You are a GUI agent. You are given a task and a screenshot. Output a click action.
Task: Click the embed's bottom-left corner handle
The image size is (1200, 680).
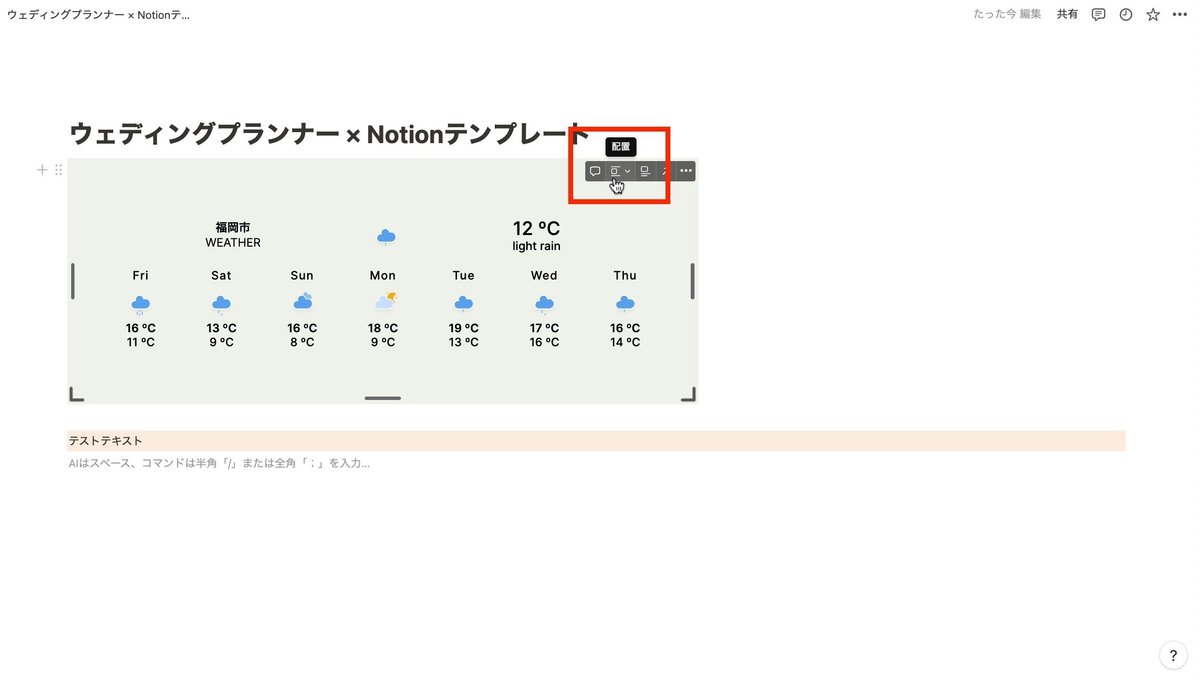tap(76, 395)
